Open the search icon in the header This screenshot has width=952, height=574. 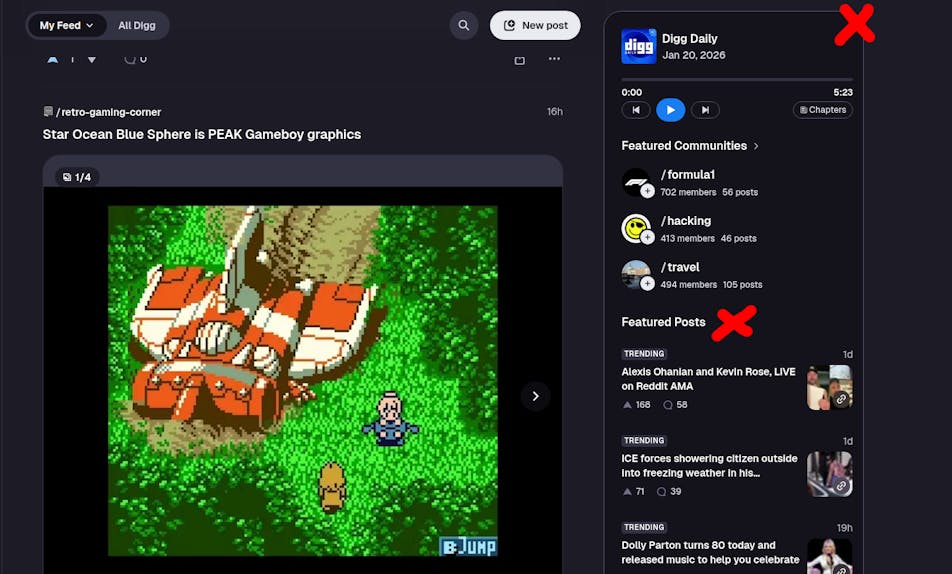pos(463,26)
